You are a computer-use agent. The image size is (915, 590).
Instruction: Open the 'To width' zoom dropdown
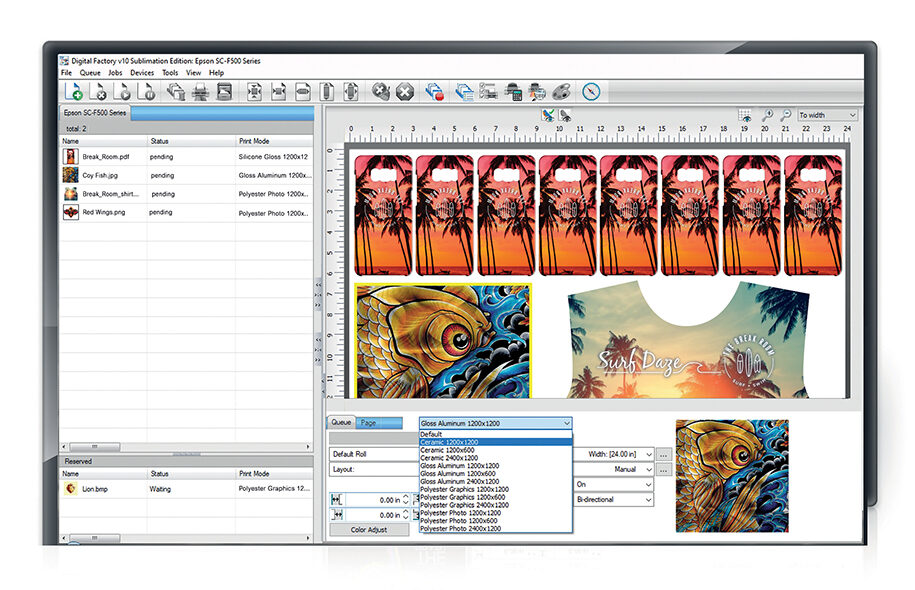pyautogui.click(x=827, y=115)
